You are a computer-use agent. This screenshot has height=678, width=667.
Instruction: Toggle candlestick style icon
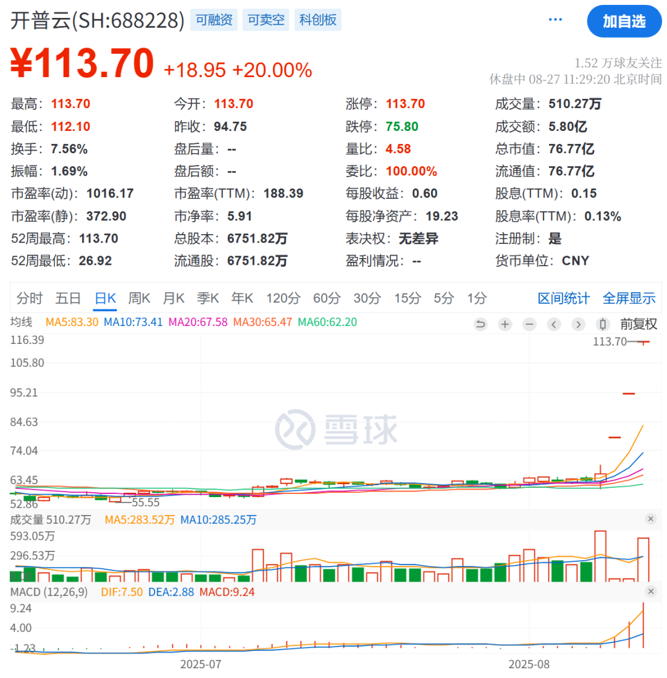pos(603,324)
